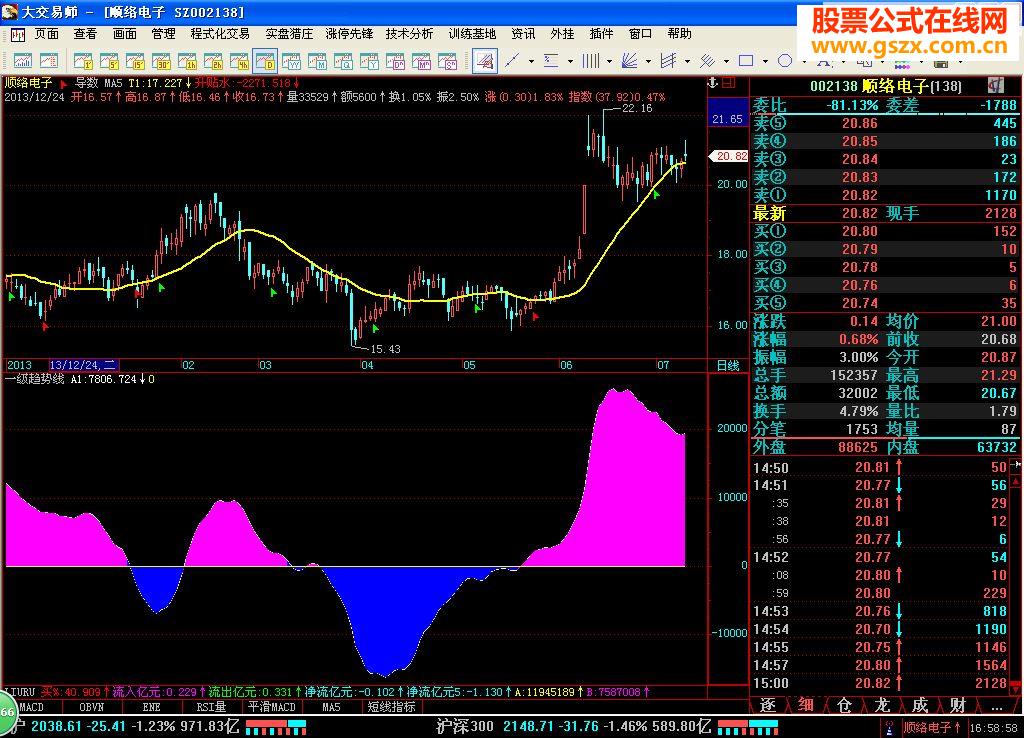Click the parallel vertical lines drawing tool

[x=590, y=62]
